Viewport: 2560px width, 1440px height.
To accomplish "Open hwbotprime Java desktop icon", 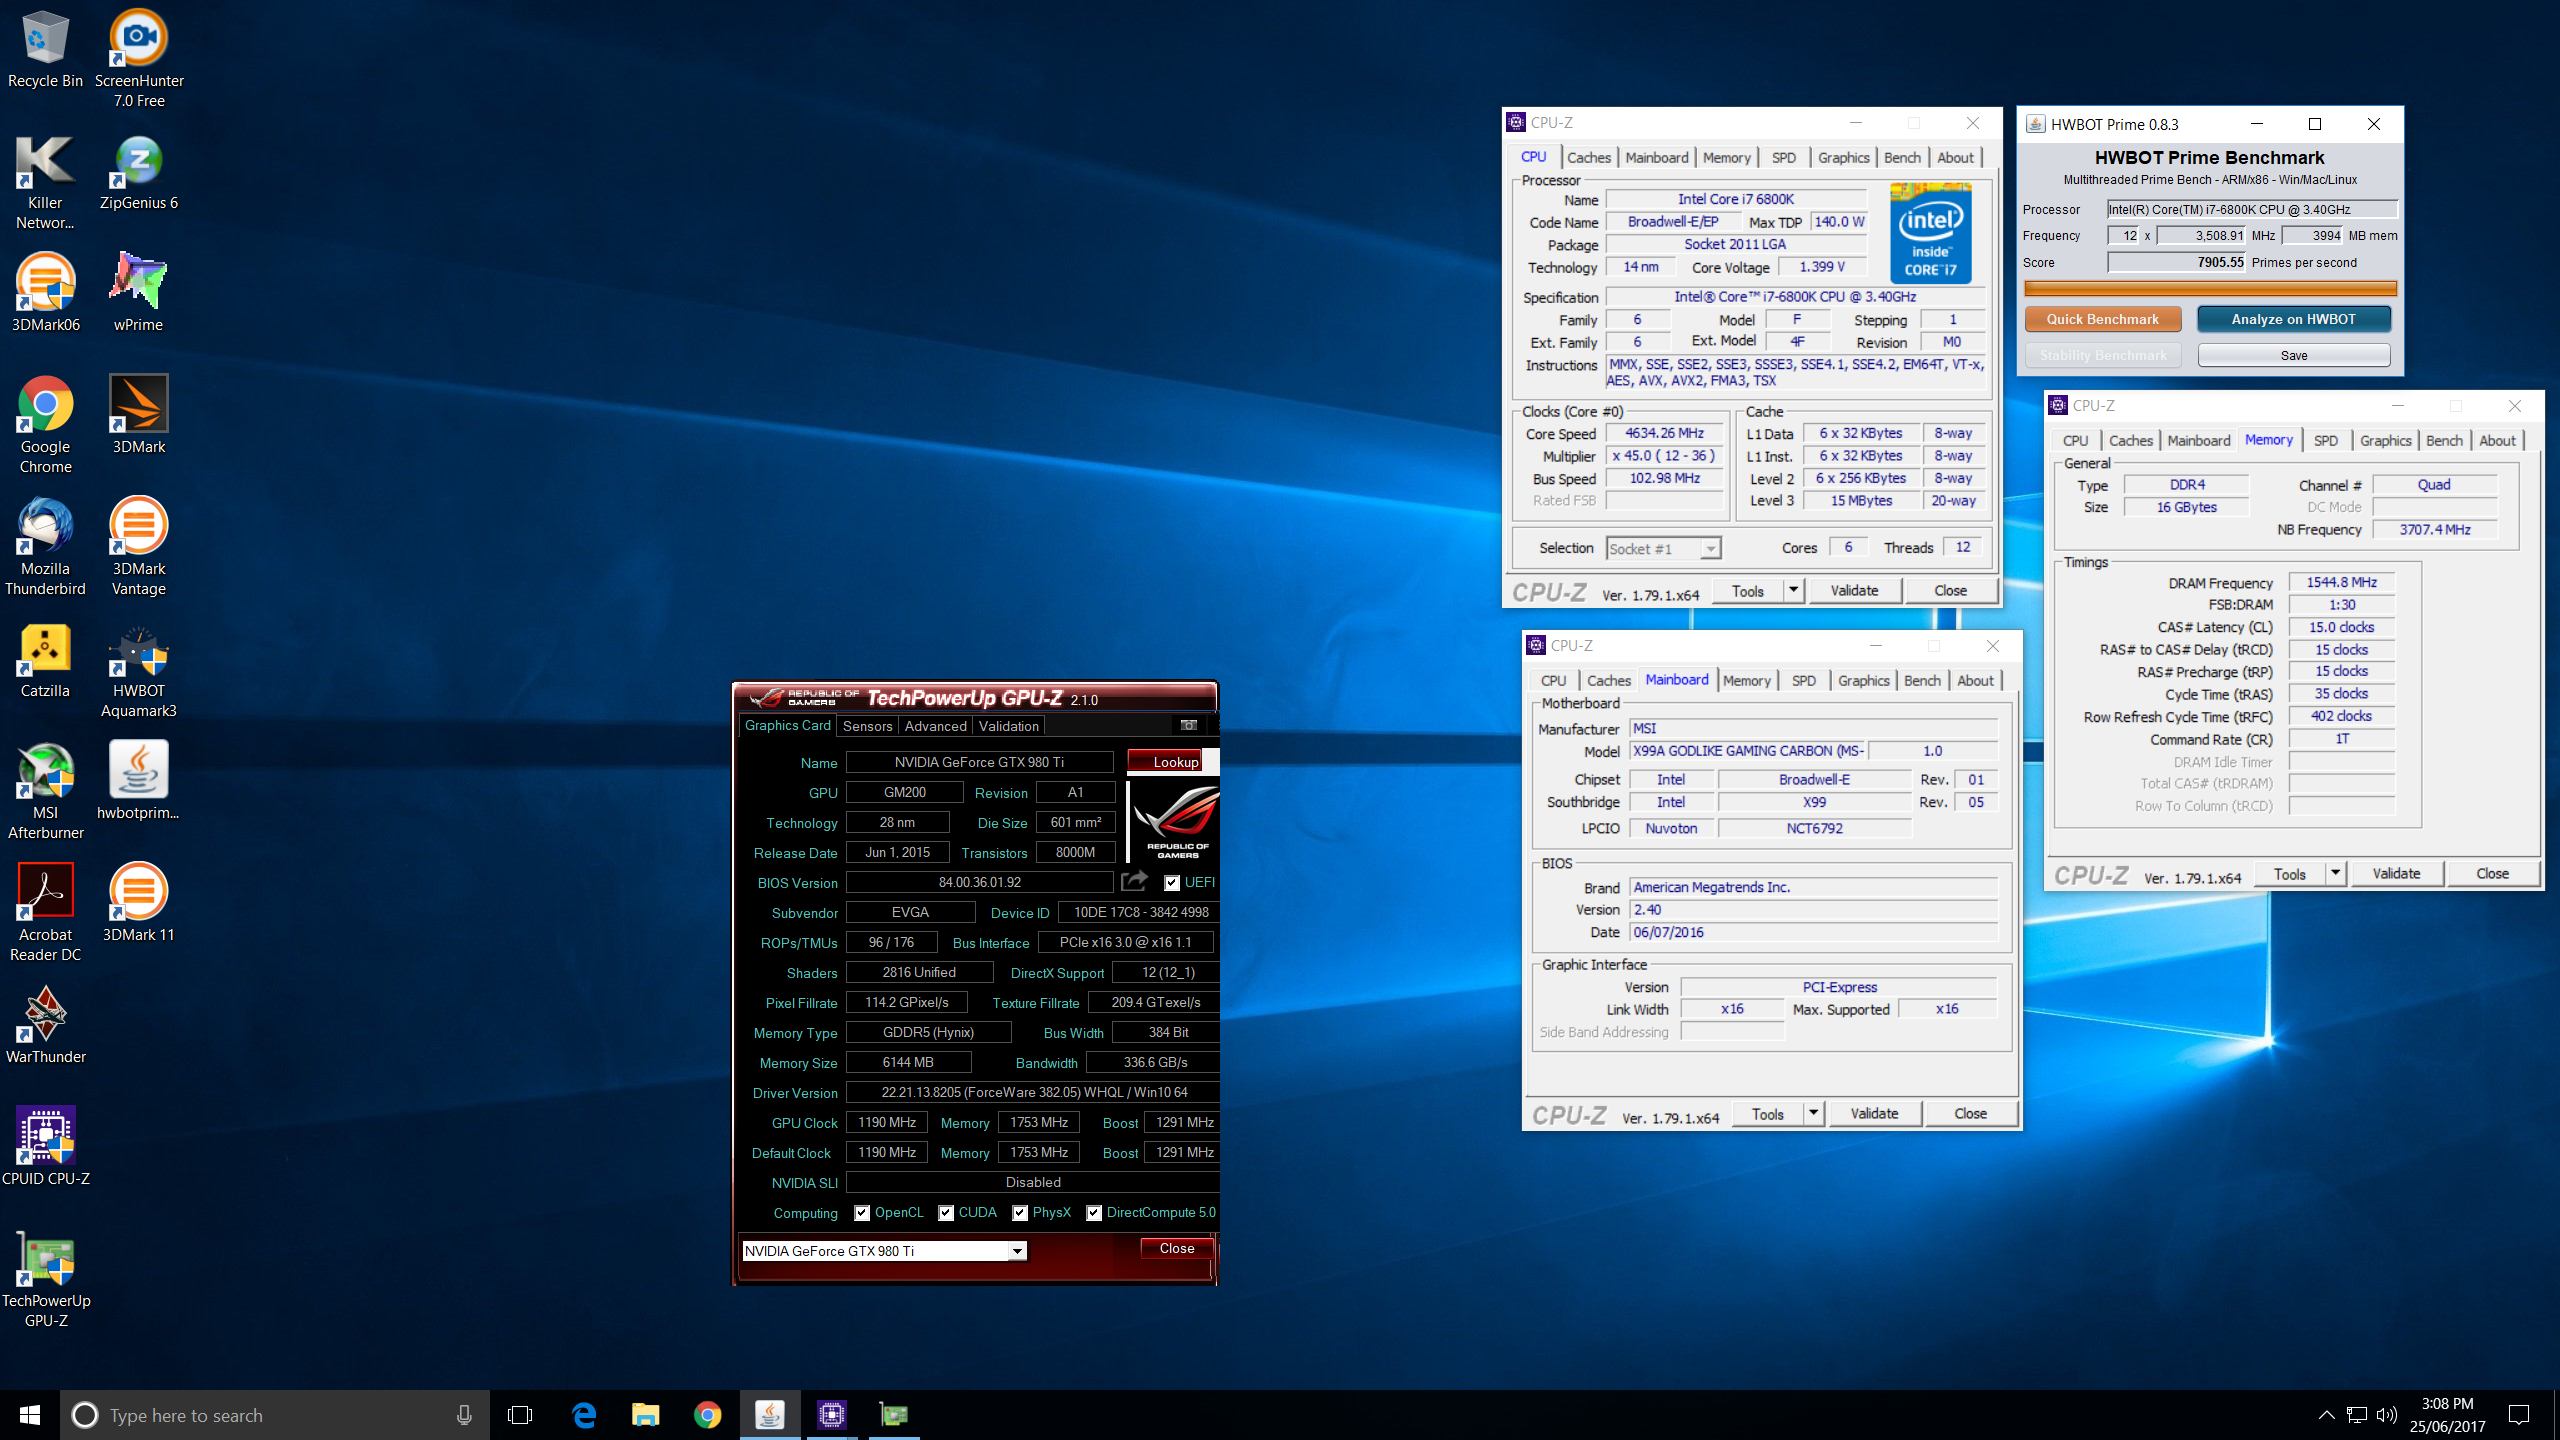I will coord(139,782).
